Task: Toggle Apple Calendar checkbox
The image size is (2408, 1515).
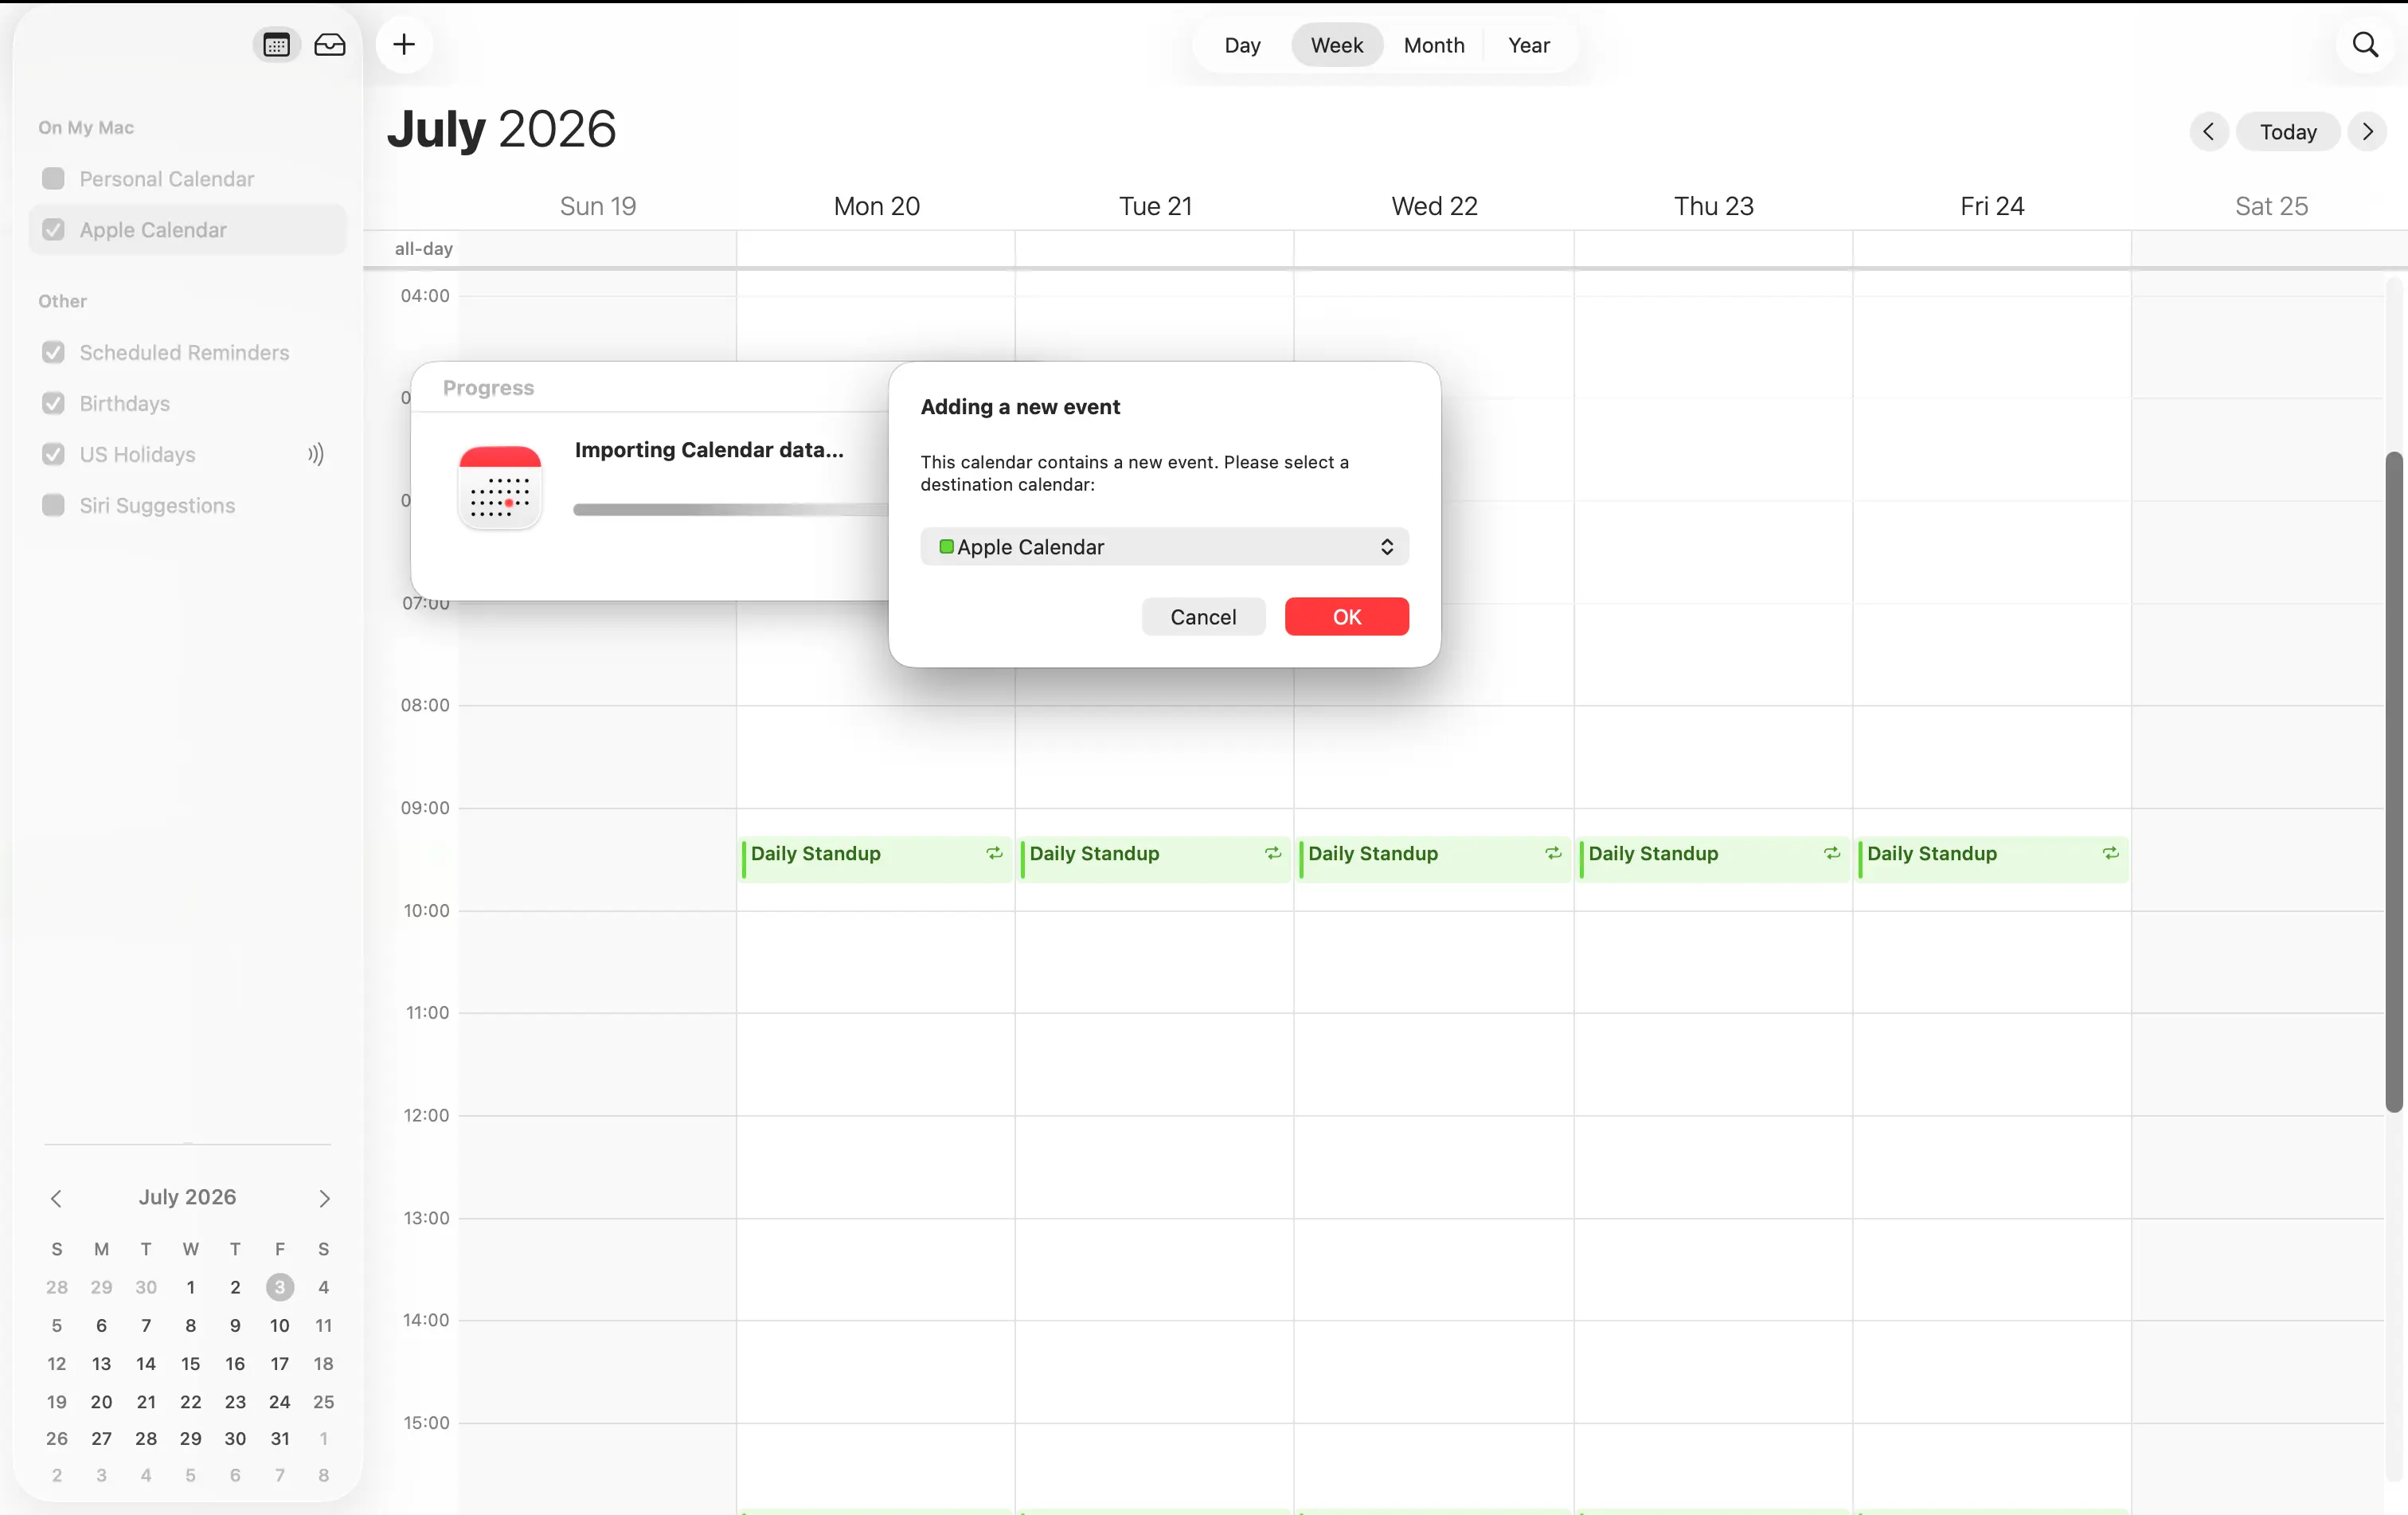Action: pos(54,230)
